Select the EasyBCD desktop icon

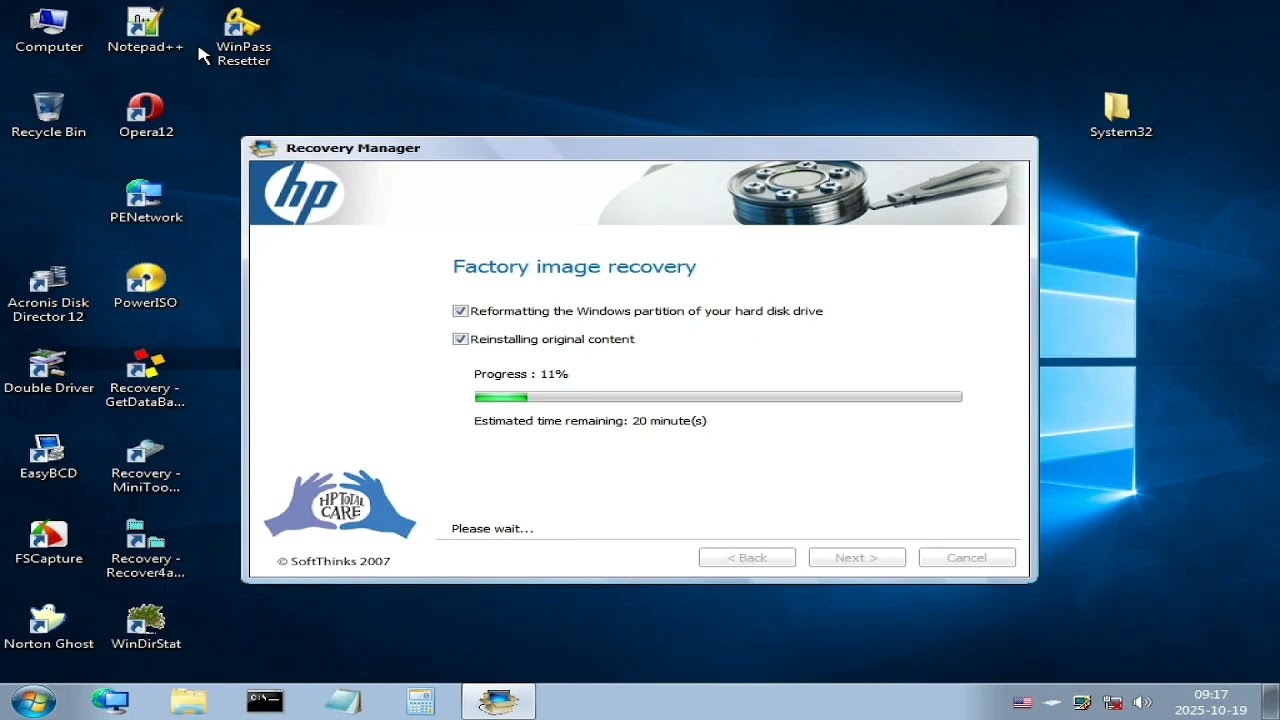[48, 456]
